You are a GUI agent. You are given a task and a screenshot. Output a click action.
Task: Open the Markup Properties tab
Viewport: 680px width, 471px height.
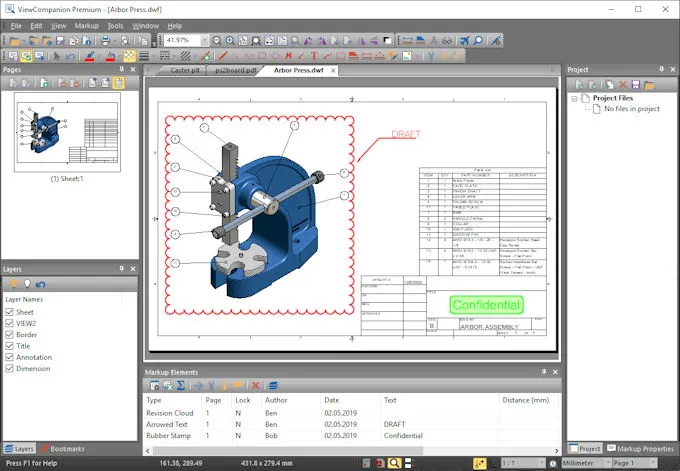pos(641,449)
